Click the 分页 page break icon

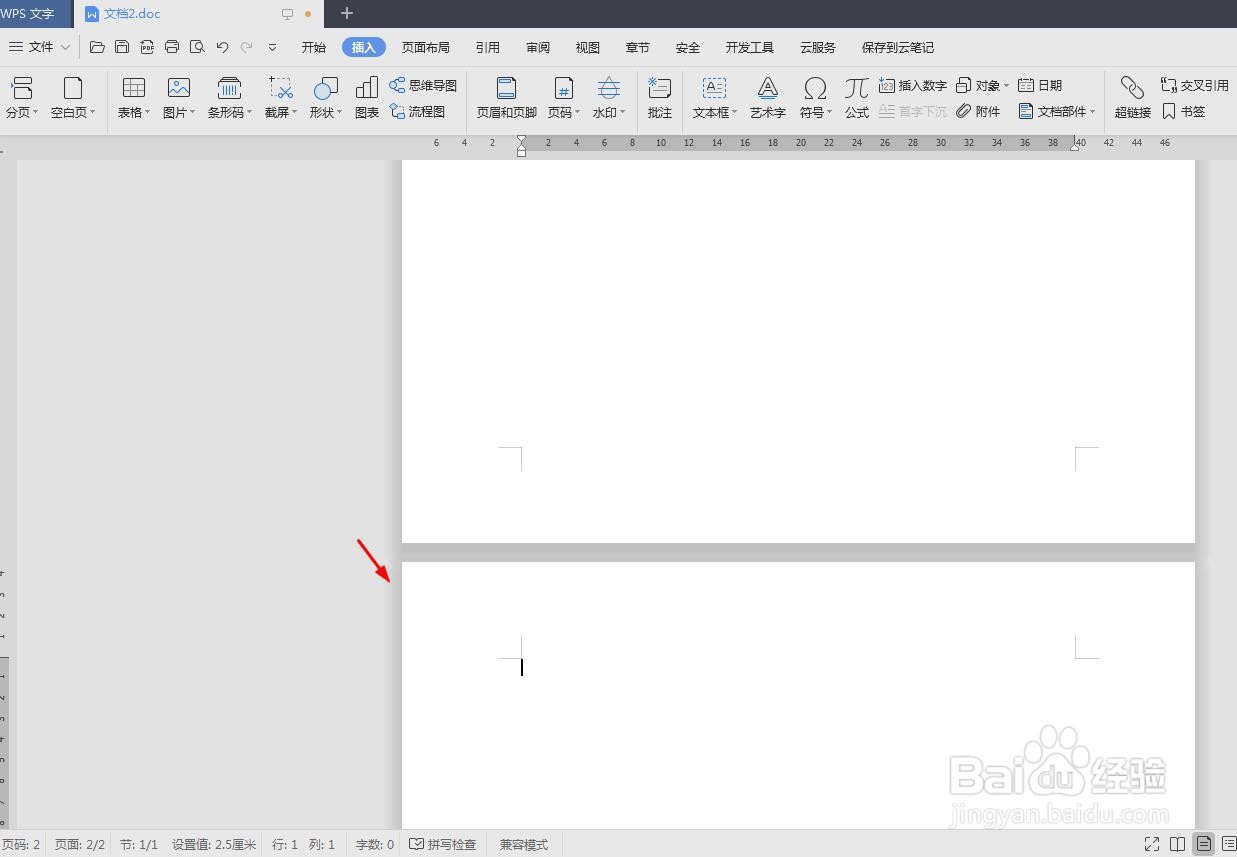(22, 88)
